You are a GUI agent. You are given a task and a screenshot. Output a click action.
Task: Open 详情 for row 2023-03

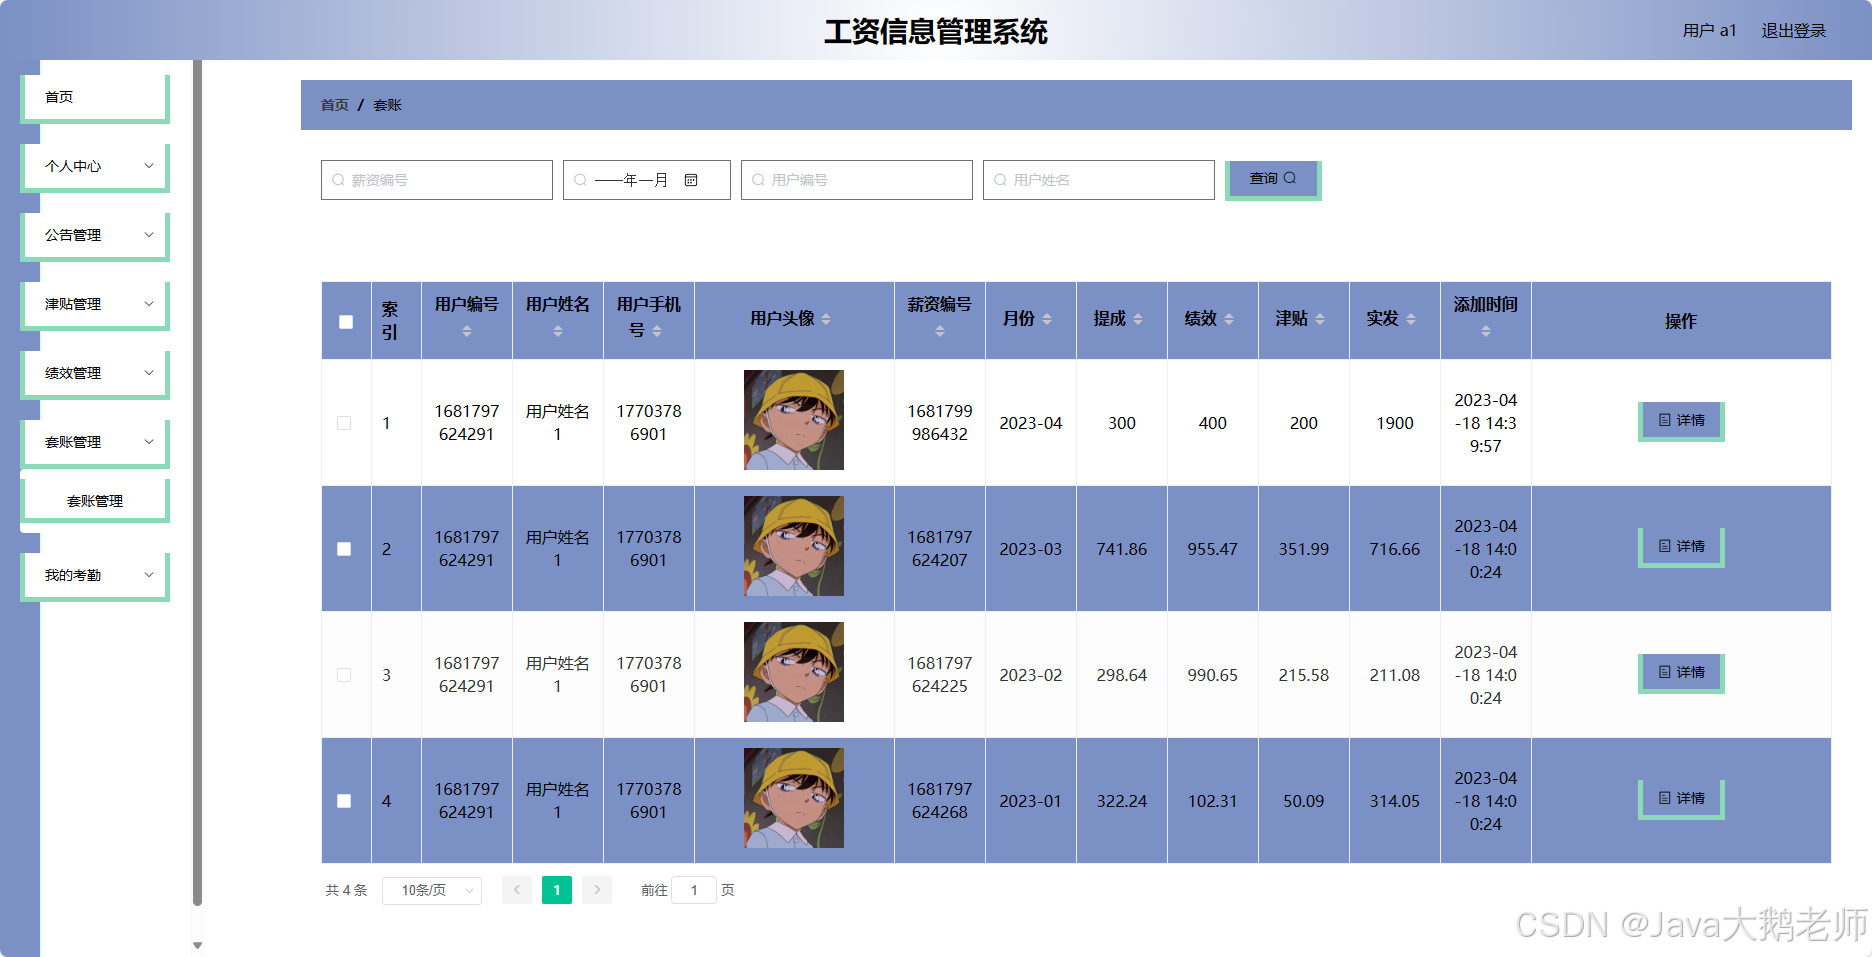(x=1681, y=547)
